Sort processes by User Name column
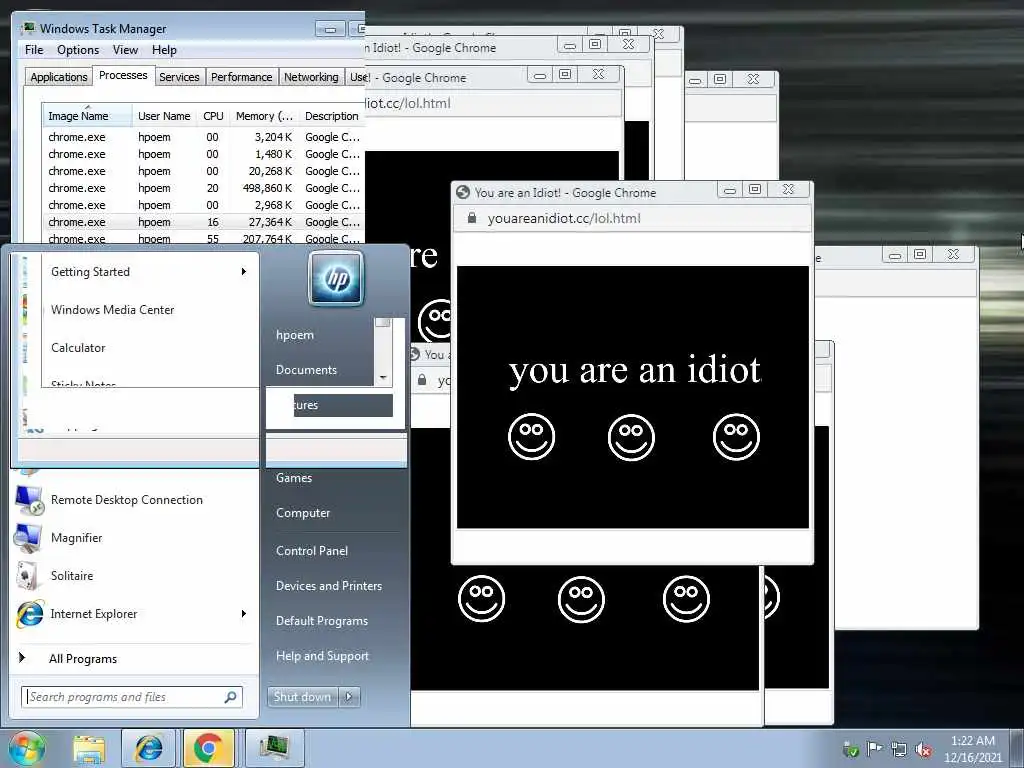The width and height of the screenshot is (1024, 768). point(164,116)
